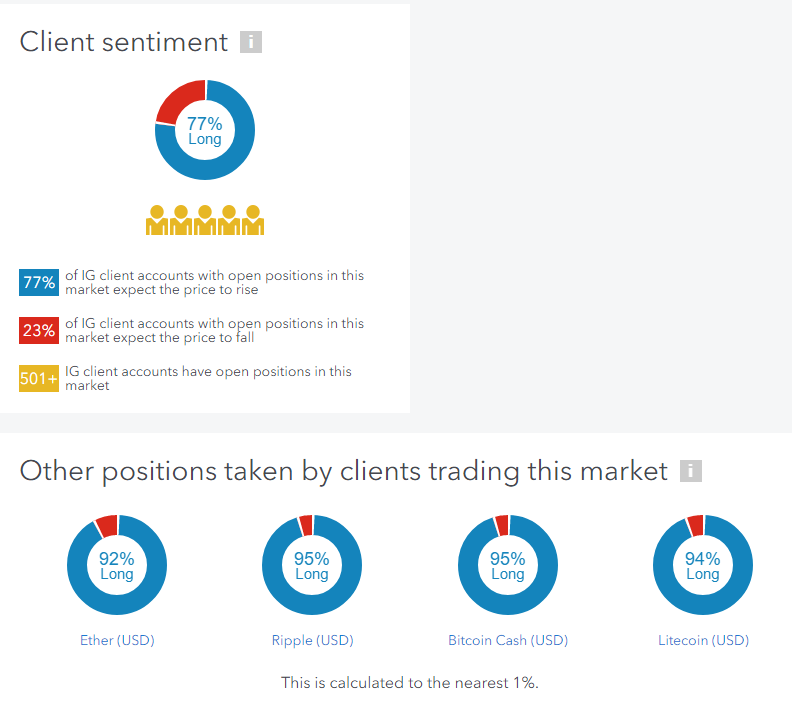Click the yellow client accounts people icon
The width and height of the screenshot is (792, 703).
[205, 220]
